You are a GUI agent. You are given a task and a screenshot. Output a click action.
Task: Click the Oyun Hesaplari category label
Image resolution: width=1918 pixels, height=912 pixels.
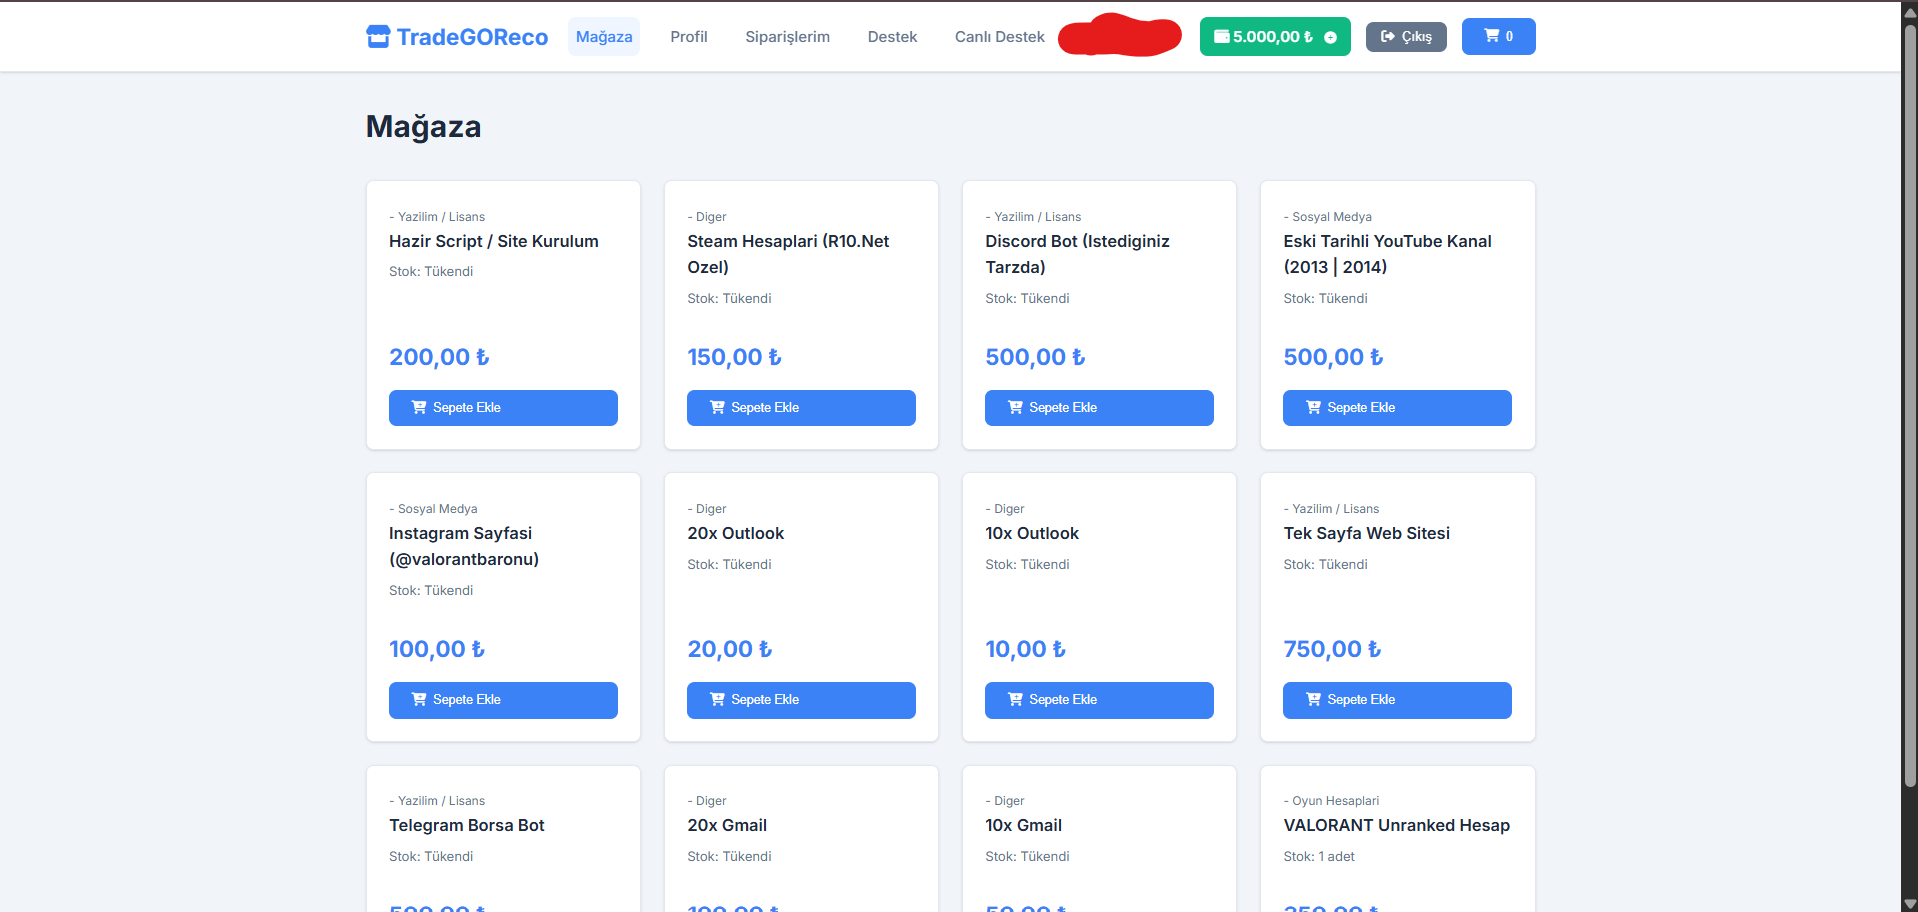[x=1331, y=801]
